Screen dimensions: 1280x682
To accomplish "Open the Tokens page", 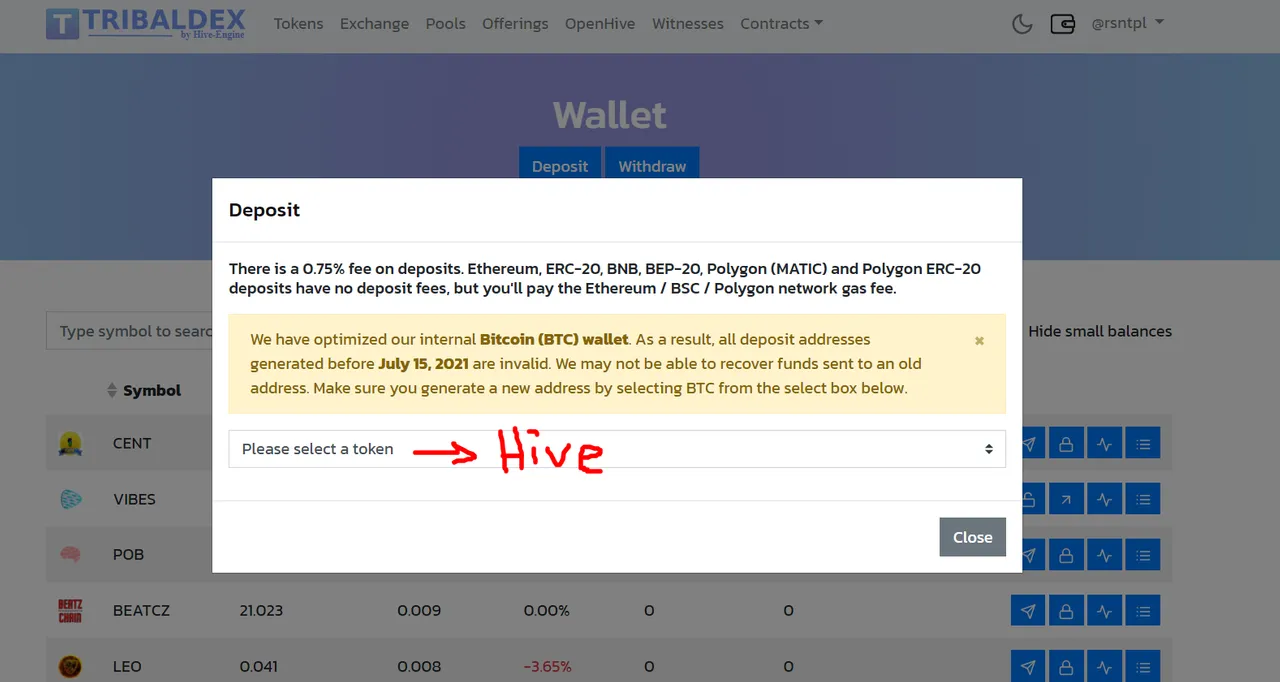I will pyautogui.click(x=299, y=23).
